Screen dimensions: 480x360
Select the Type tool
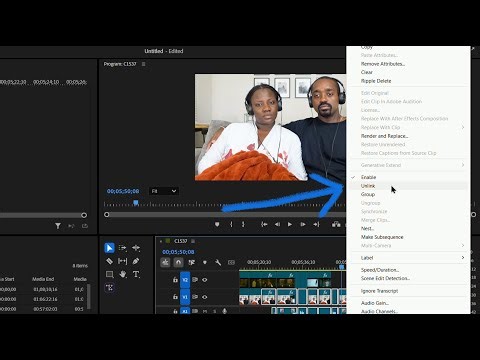(136, 274)
